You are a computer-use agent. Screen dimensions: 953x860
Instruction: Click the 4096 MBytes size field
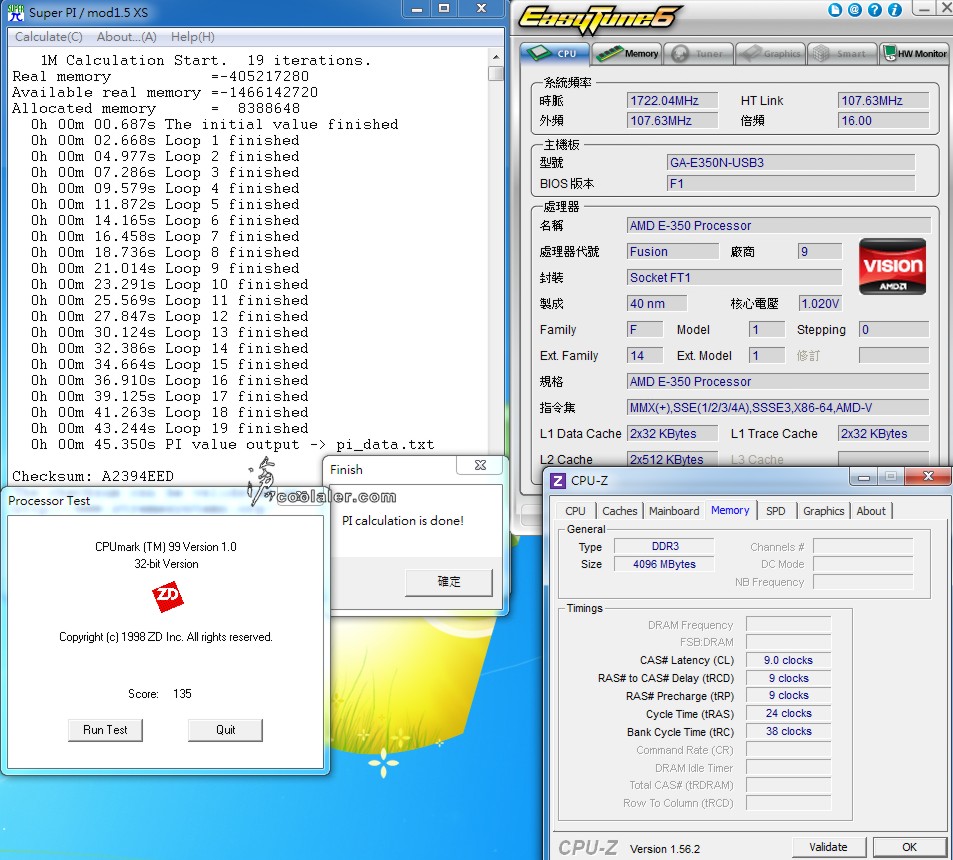664,564
